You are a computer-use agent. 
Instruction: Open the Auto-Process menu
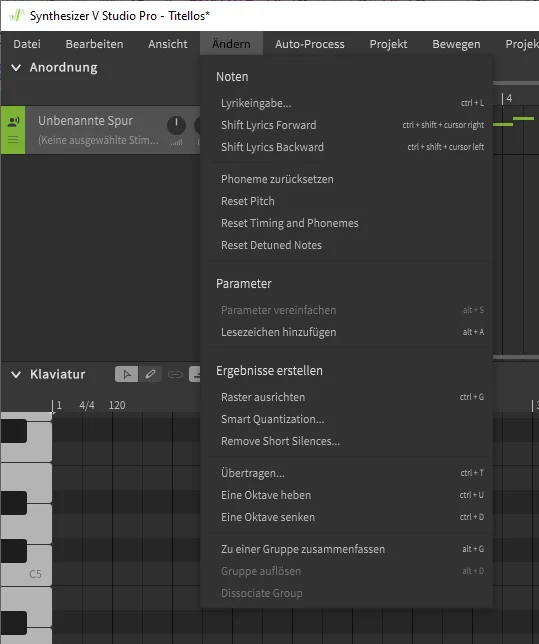[x=310, y=44]
